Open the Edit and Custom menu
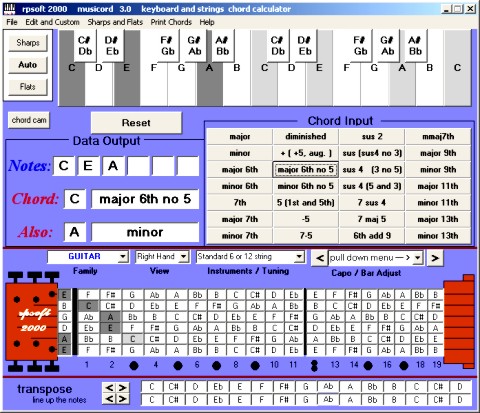Image resolution: width=480 pixels, height=413 pixels. [x=52, y=22]
